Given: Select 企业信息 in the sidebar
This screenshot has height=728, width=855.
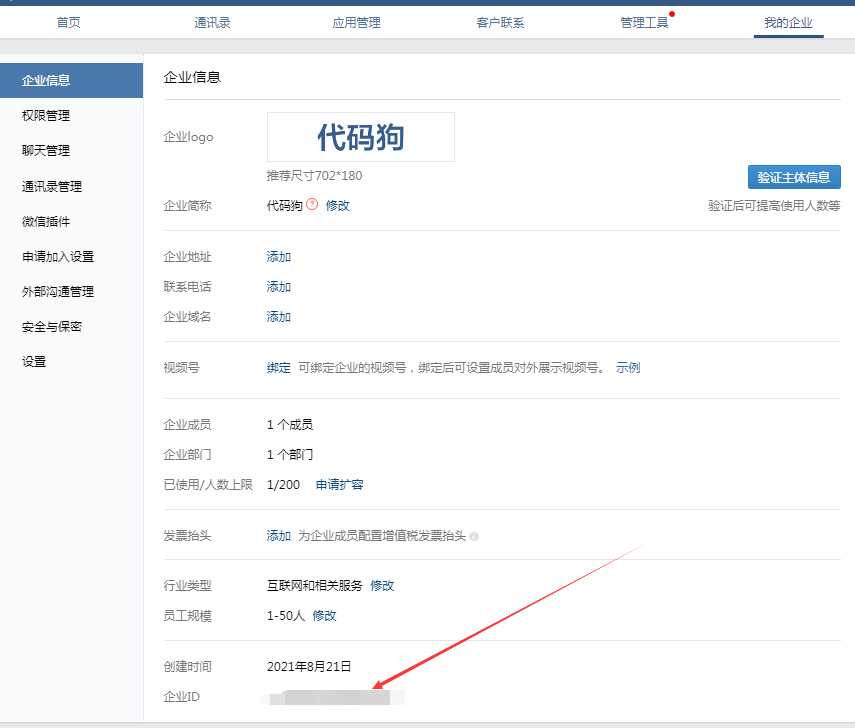Looking at the screenshot, I should click(x=71, y=80).
